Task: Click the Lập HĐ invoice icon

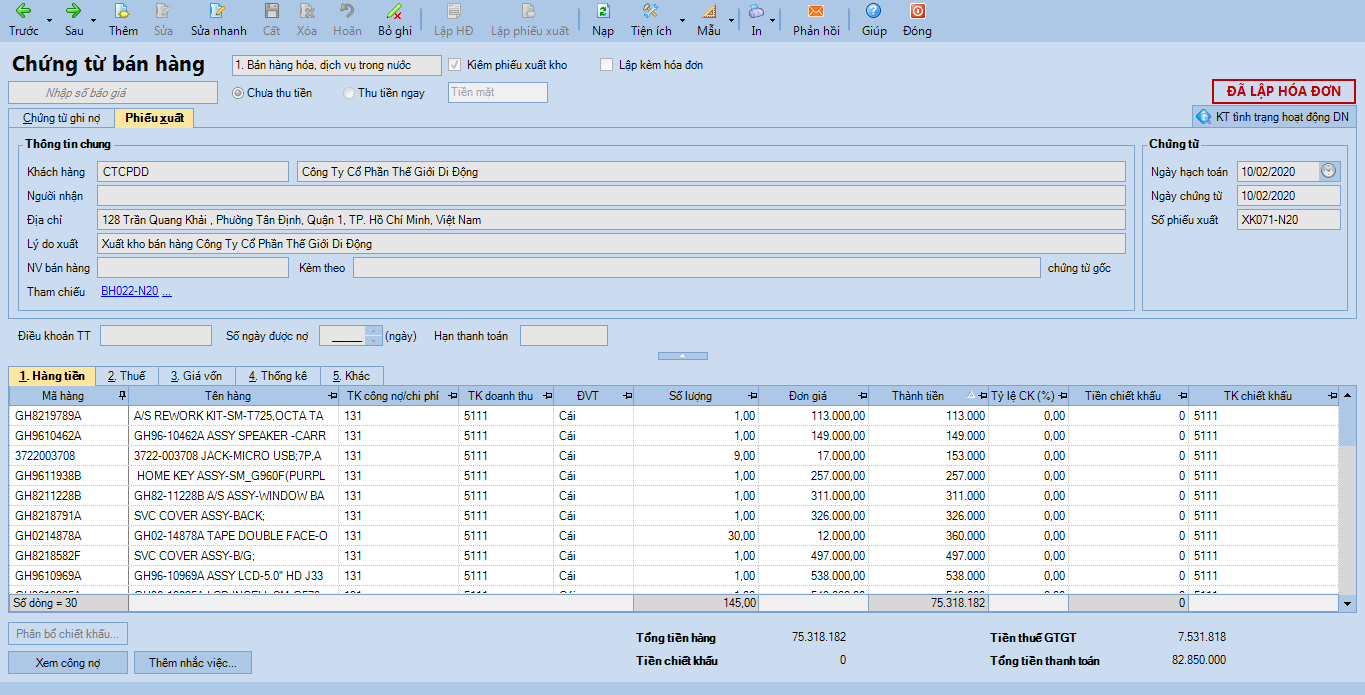Action: [x=454, y=20]
